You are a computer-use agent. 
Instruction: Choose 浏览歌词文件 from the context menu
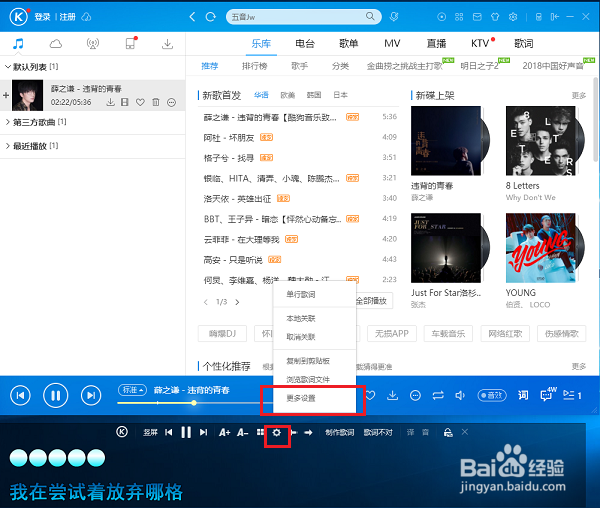coord(308,379)
